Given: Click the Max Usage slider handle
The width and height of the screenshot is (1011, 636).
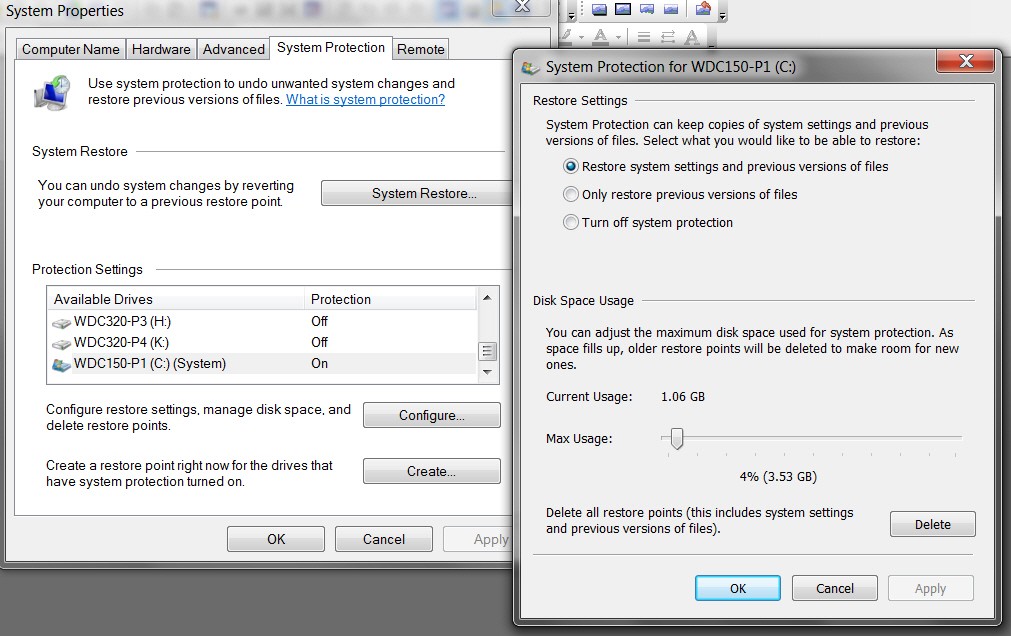Looking at the screenshot, I should 676,439.
